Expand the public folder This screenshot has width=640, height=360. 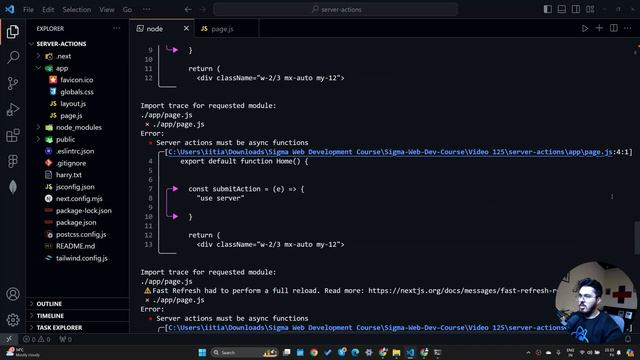78,139
